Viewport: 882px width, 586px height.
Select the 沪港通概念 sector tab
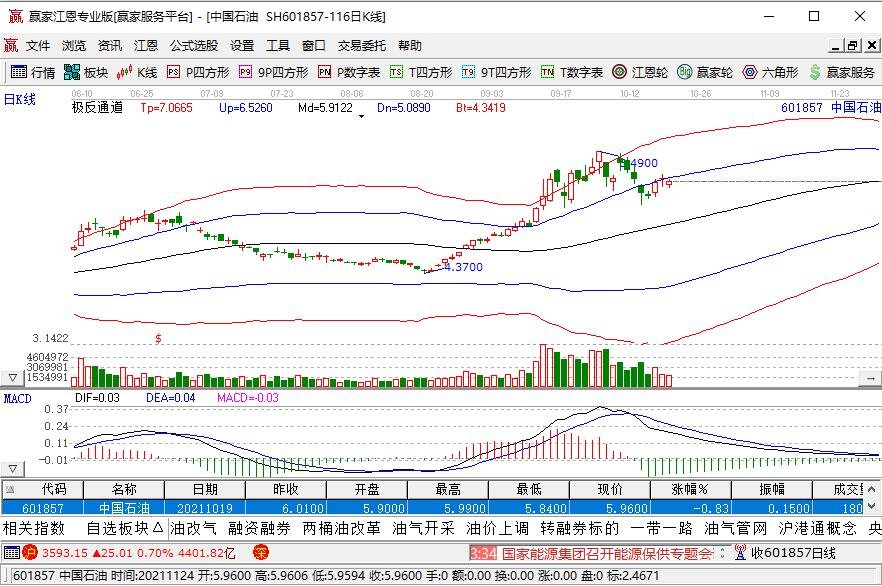[817, 528]
